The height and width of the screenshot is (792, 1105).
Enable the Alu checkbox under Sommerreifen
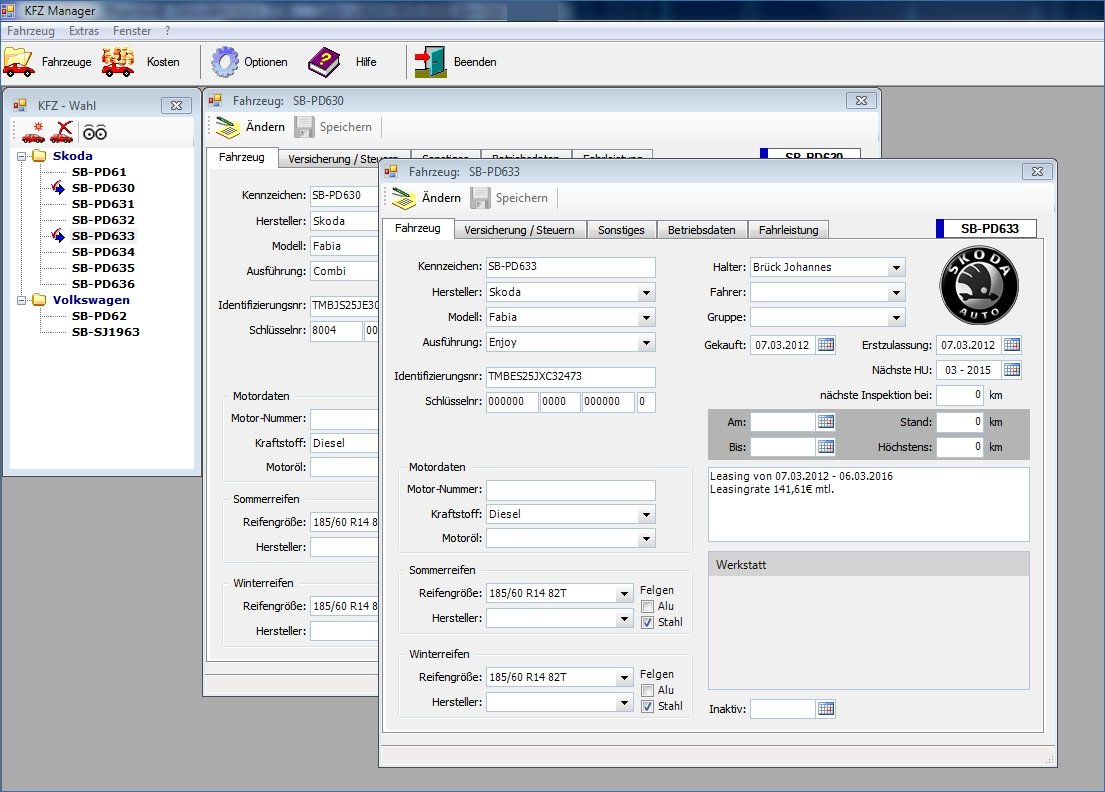pos(648,607)
